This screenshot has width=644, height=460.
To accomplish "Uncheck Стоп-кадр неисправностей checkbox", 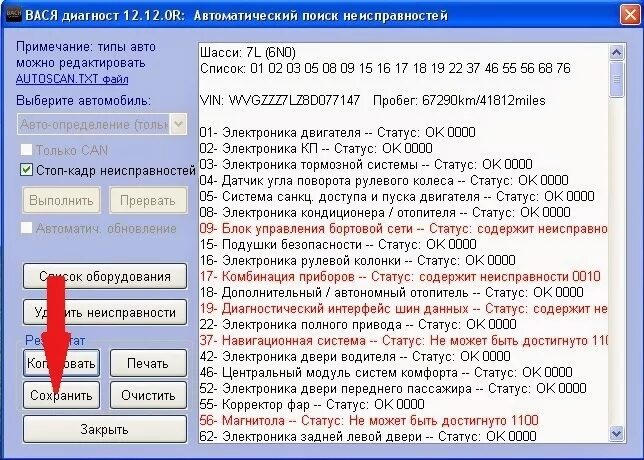I will coord(27,170).
